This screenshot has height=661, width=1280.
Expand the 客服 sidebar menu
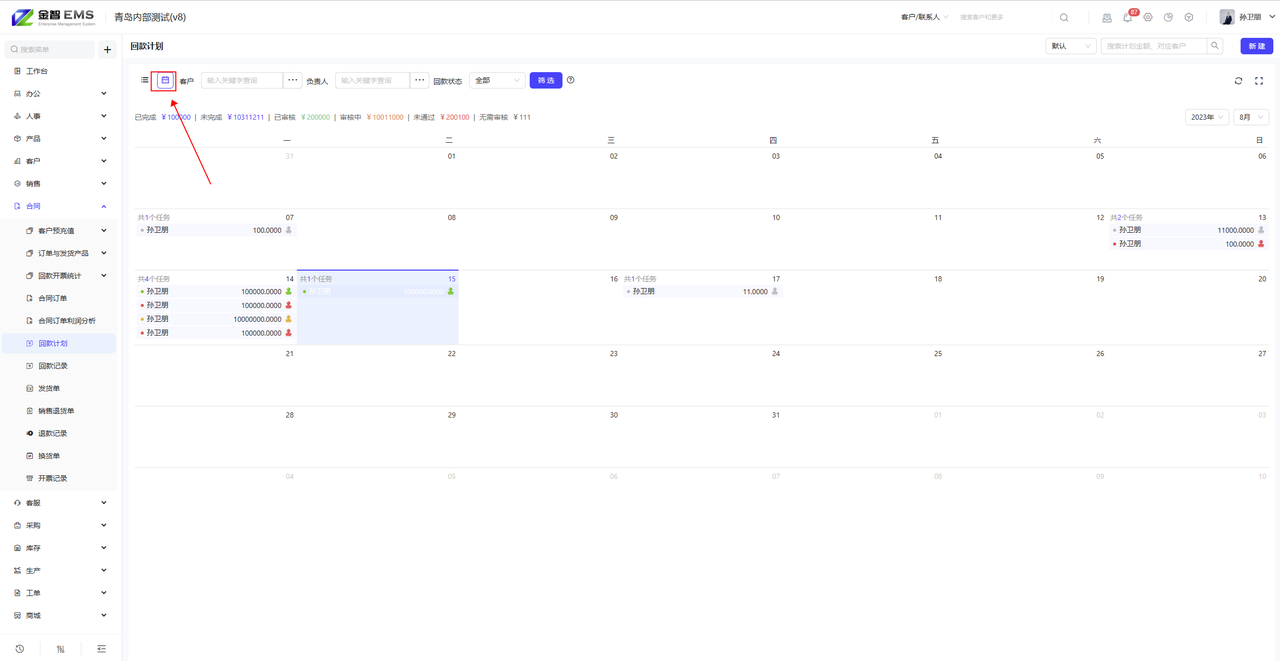click(60, 503)
